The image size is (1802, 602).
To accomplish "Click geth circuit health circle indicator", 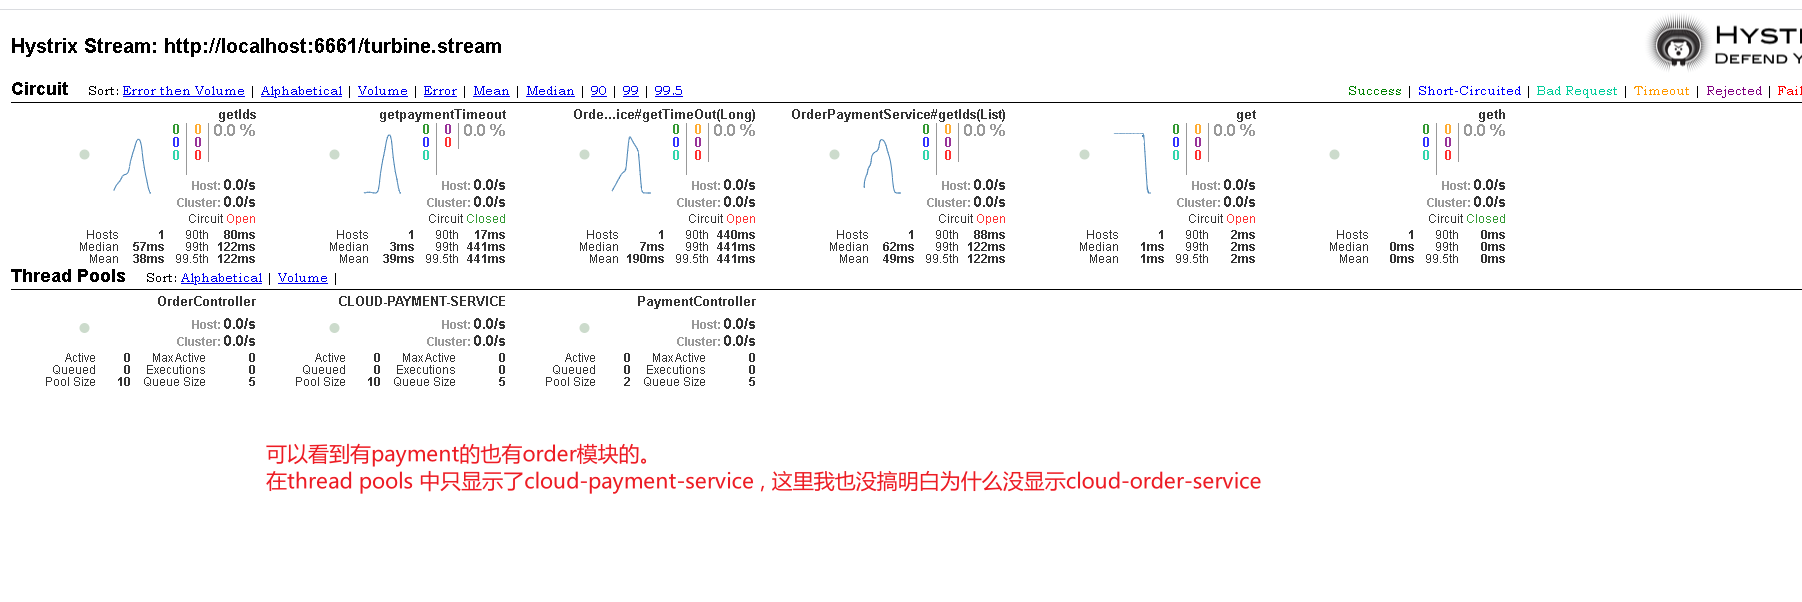I will 1335,154.
